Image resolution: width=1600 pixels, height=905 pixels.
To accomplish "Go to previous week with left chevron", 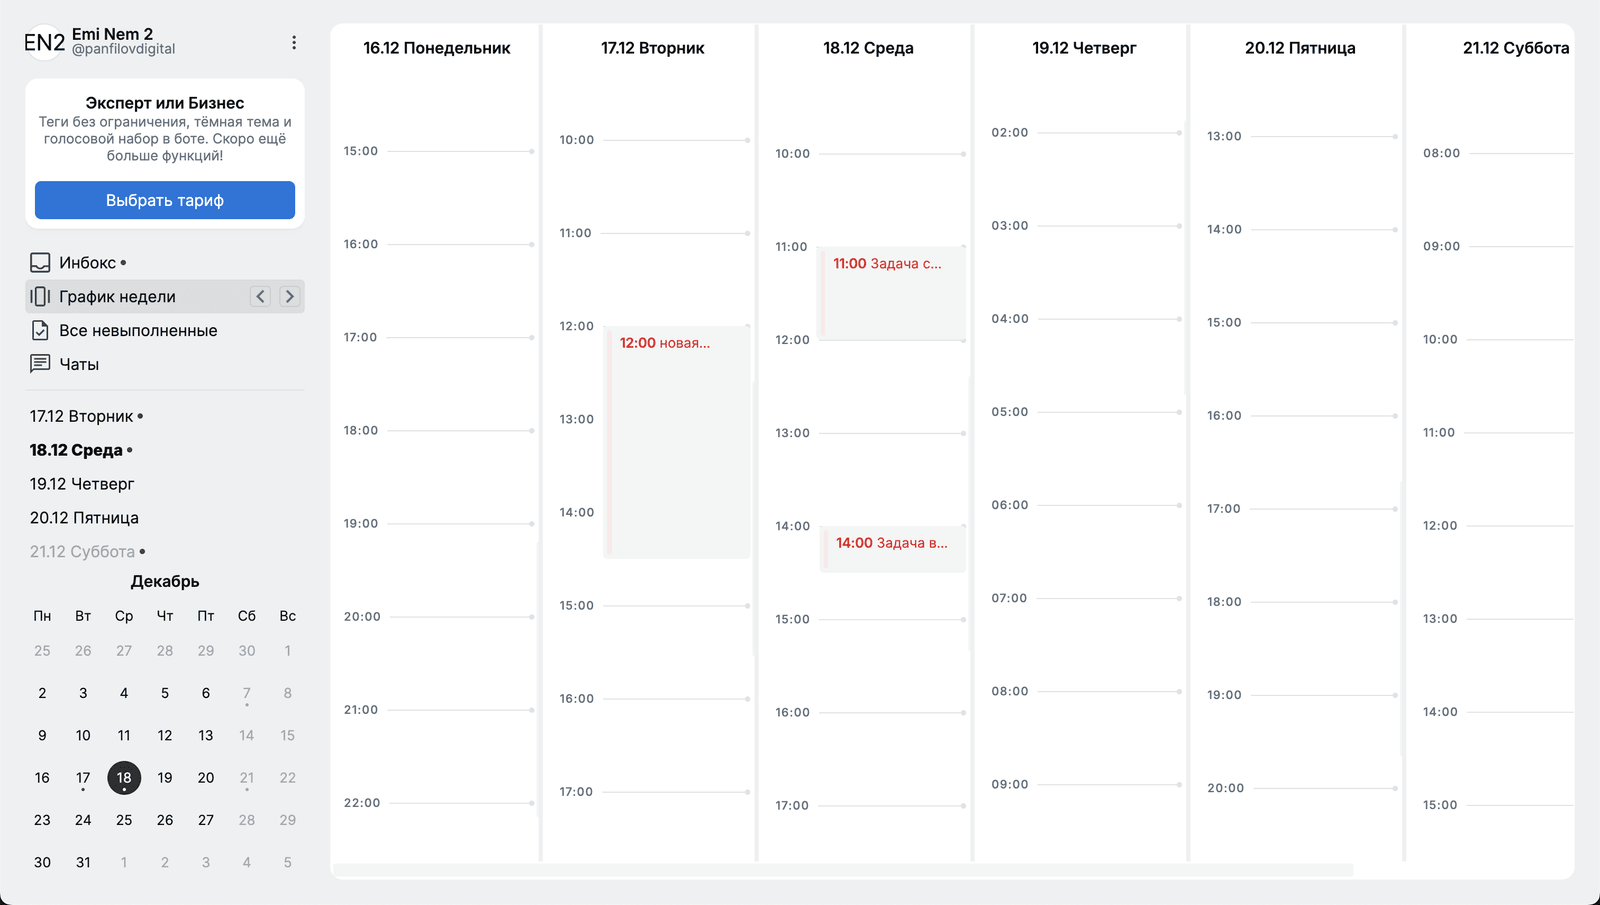I will point(261,296).
